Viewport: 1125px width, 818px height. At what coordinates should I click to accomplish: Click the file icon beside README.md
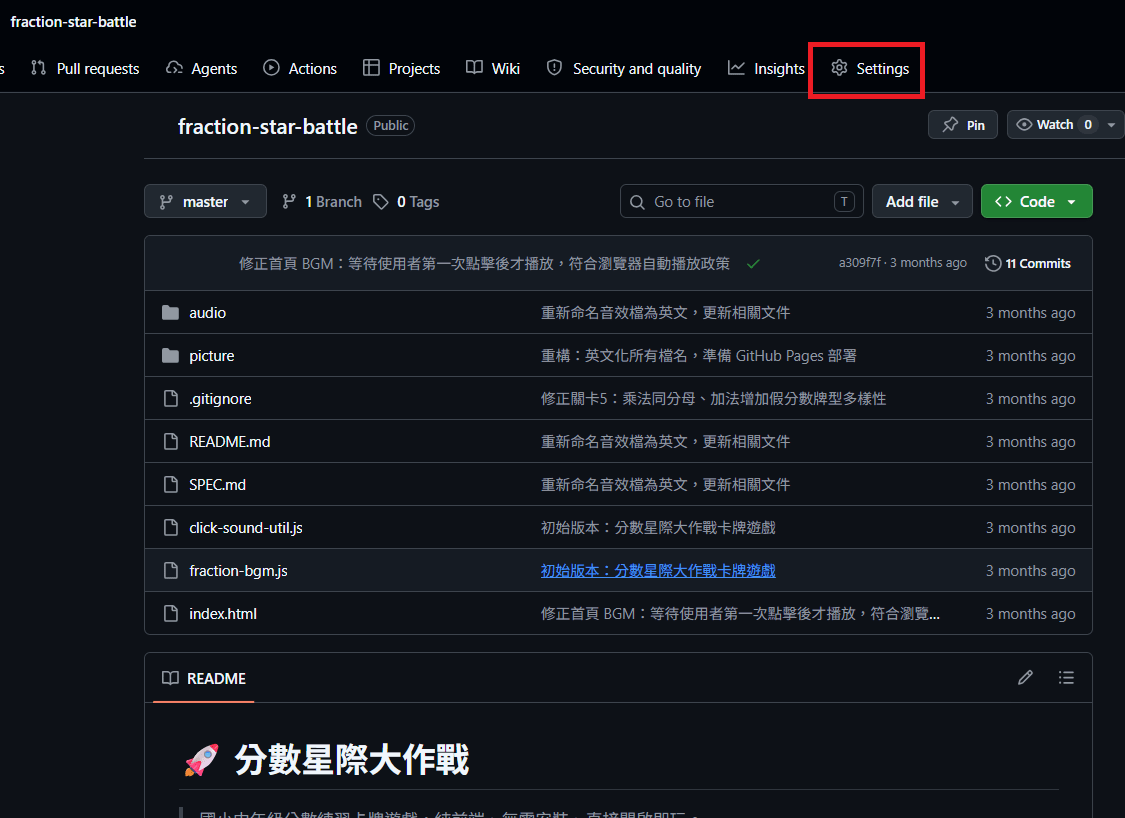pos(171,441)
